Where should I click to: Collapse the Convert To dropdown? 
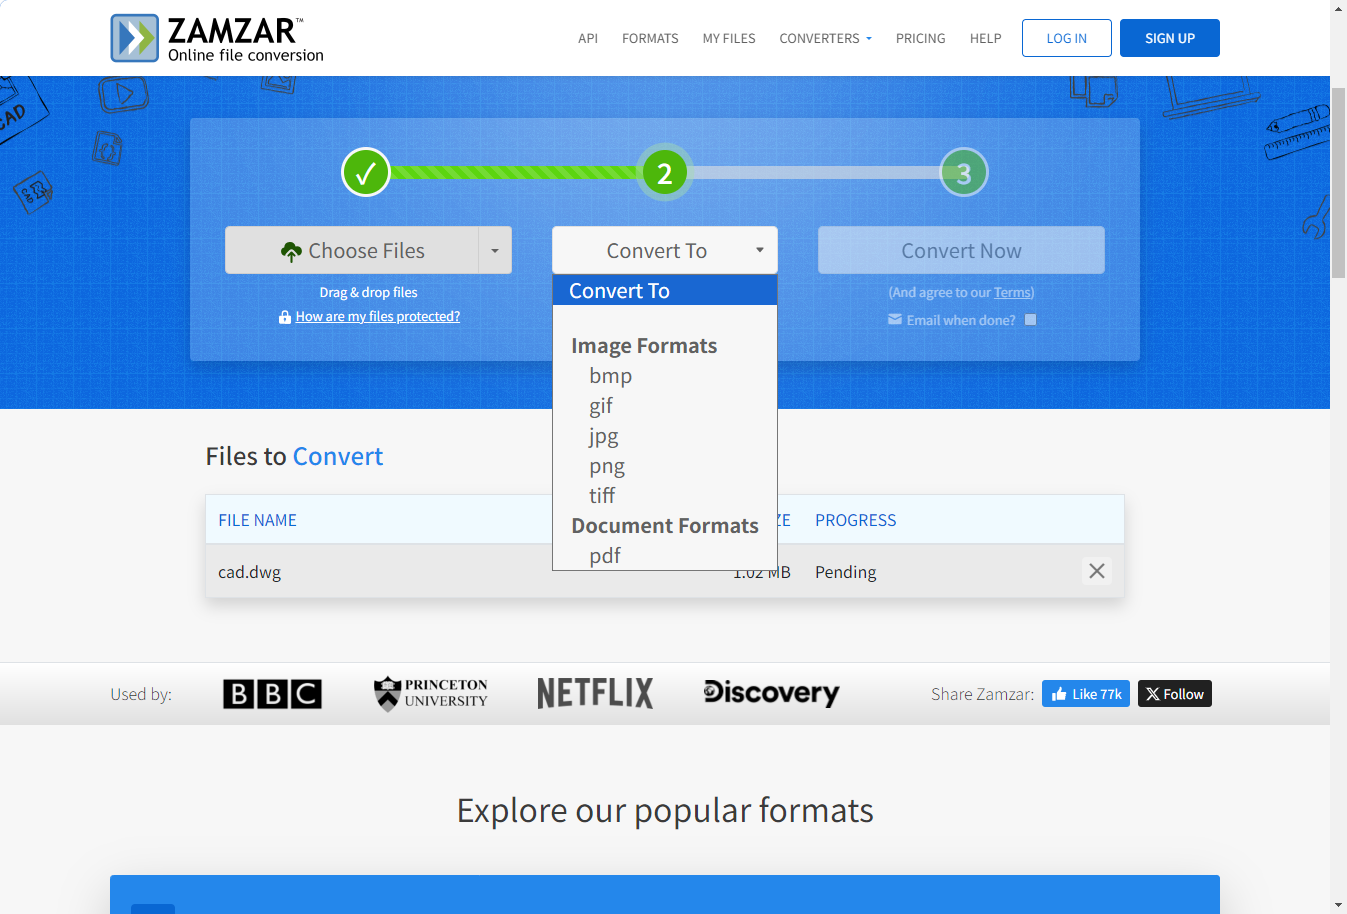click(x=664, y=250)
